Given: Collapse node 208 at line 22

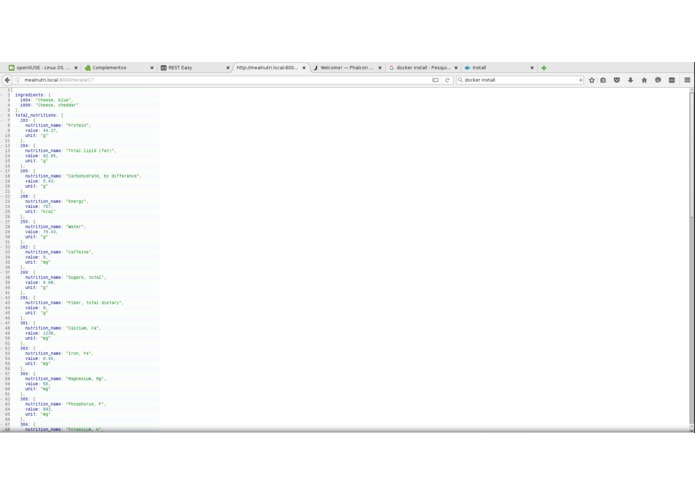Looking at the screenshot, I should pos(2,196).
